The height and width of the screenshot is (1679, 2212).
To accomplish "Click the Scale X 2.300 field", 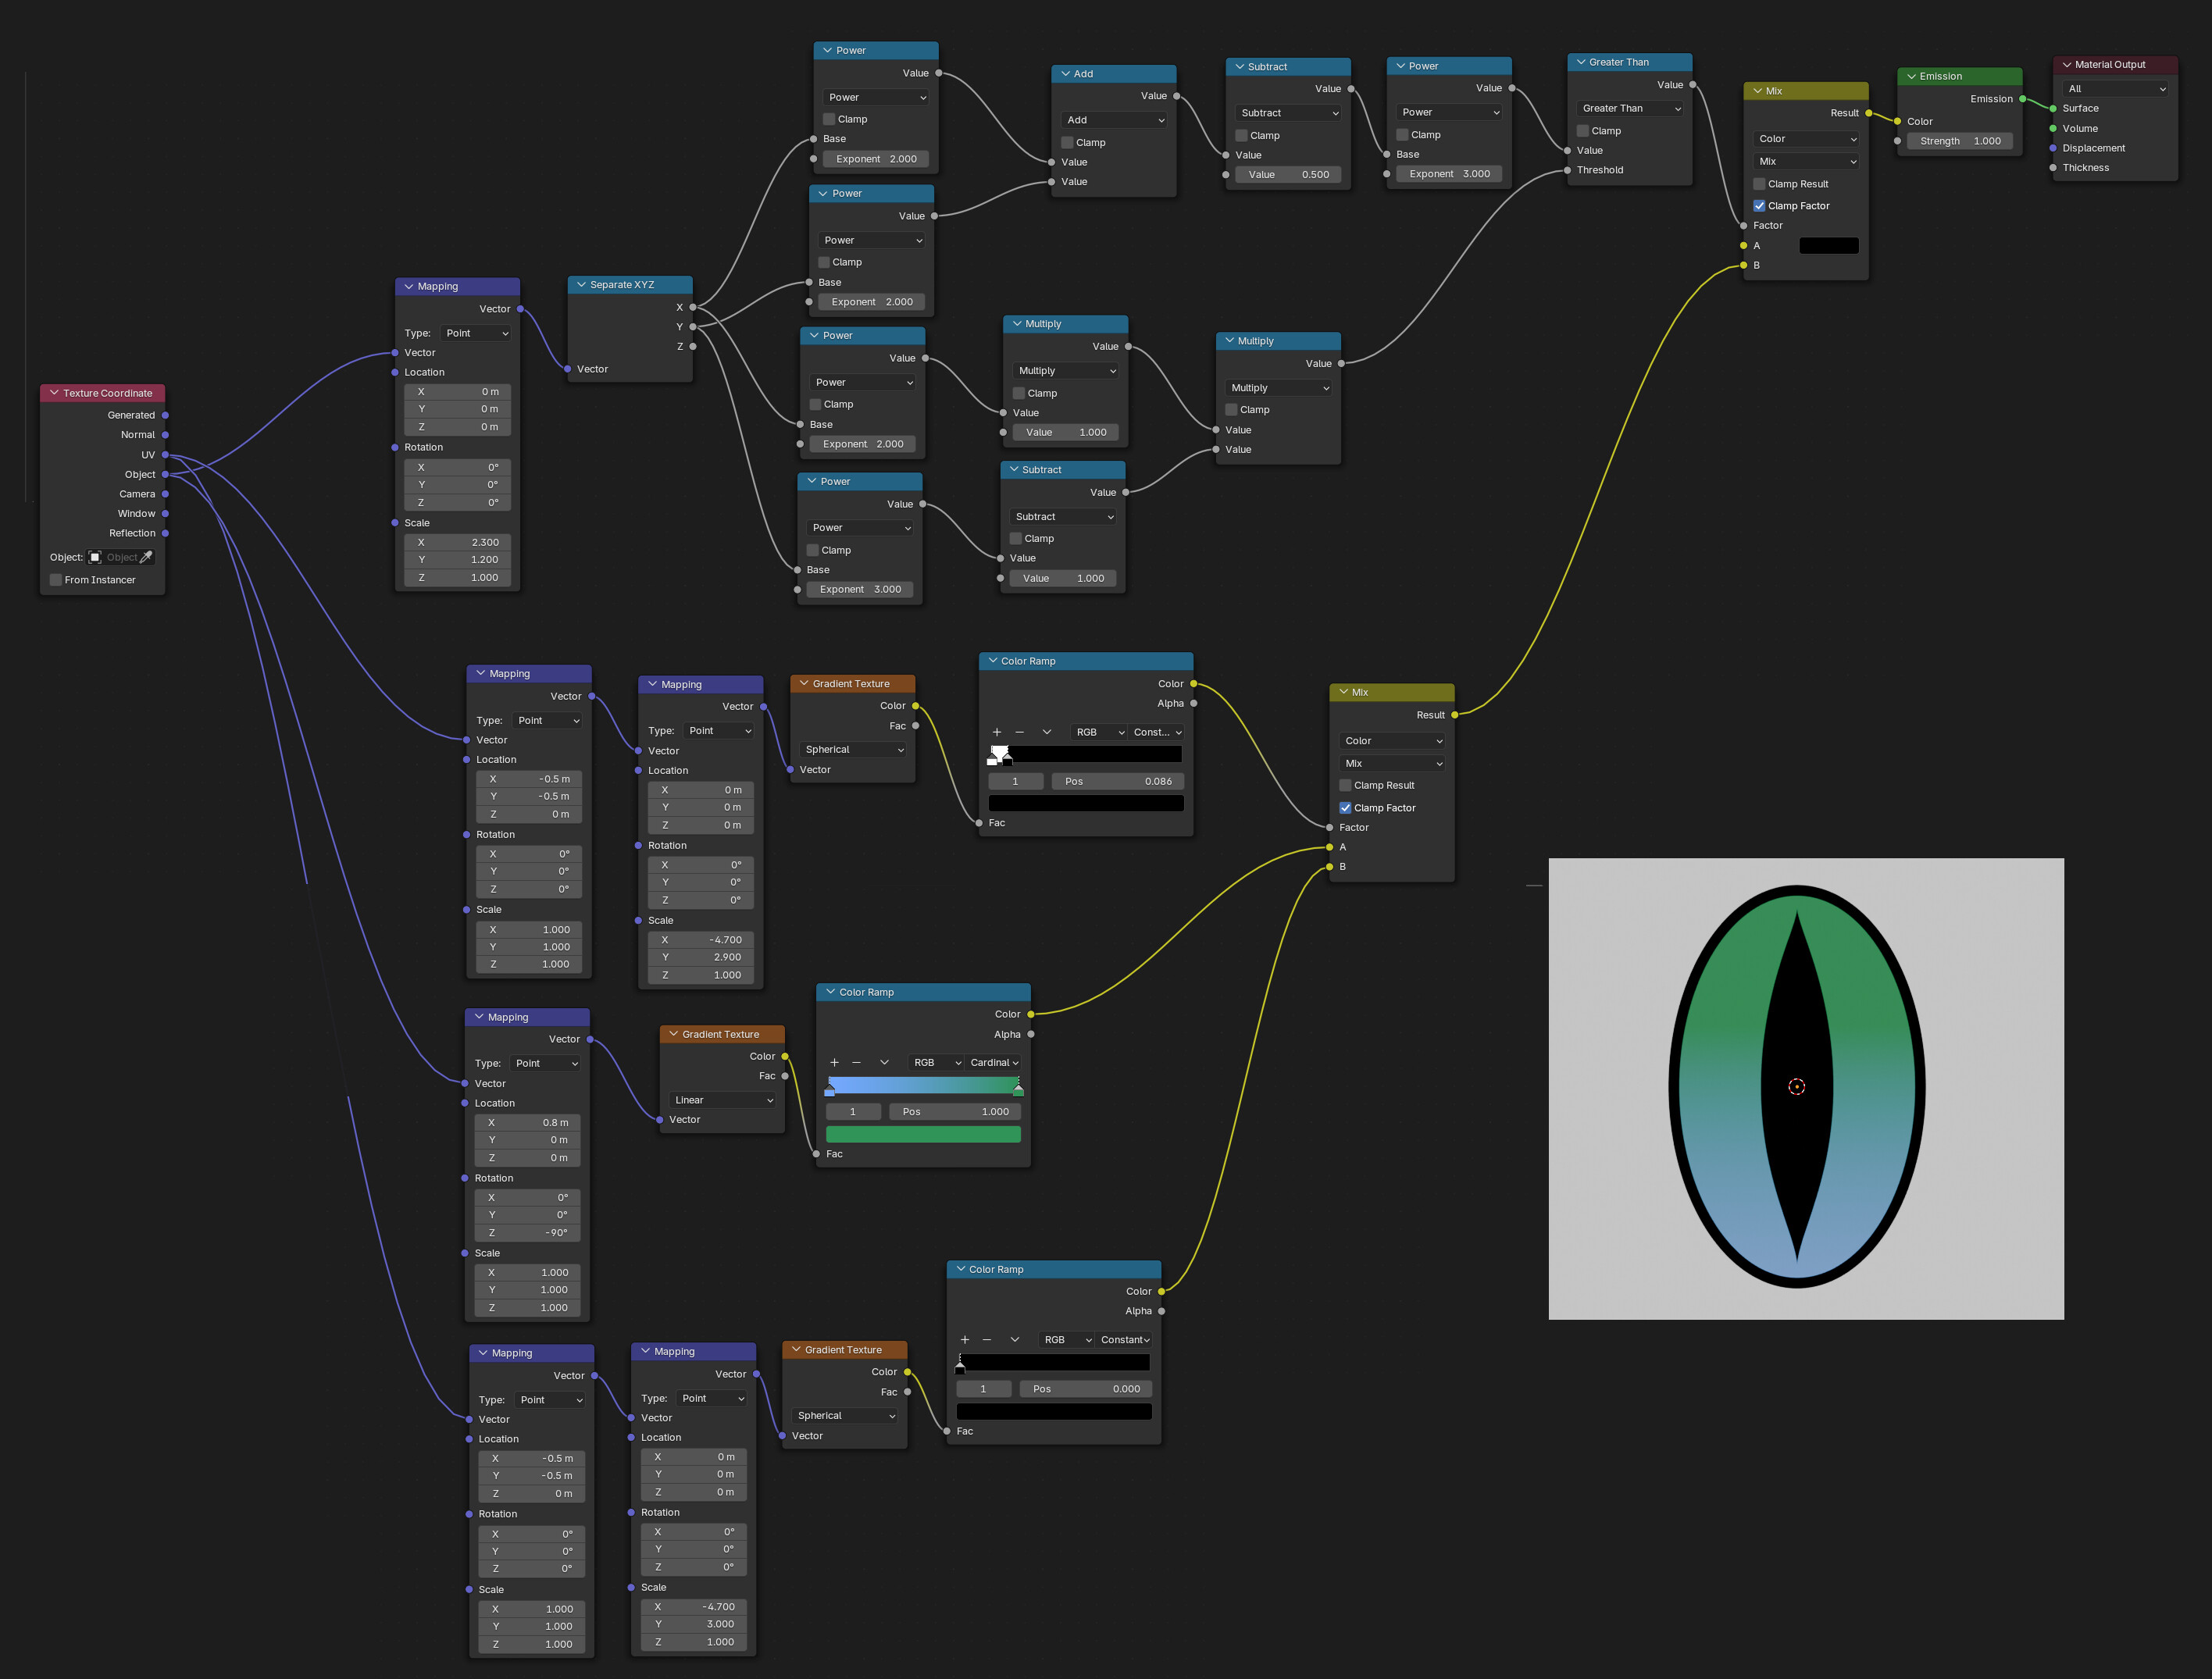I will pyautogui.click(x=458, y=542).
